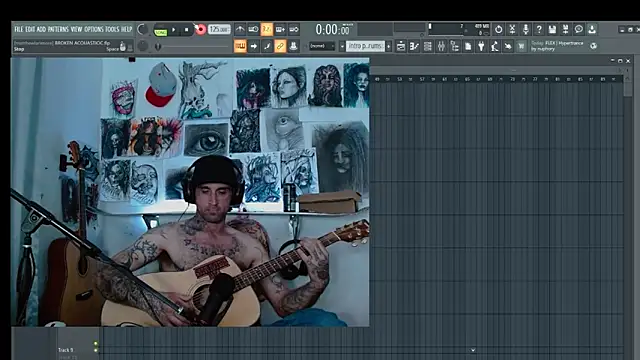Click the small down-arrow below playlist grid
Image resolution: width=640 pixels, height=360 pixels.
coord(473,350)
